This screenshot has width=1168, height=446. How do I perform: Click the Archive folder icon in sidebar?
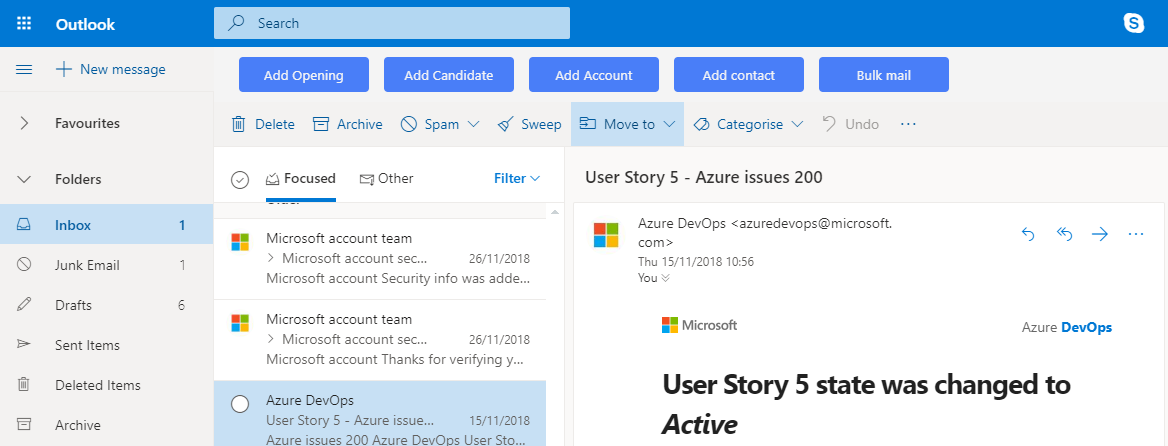tap(24, 424)
